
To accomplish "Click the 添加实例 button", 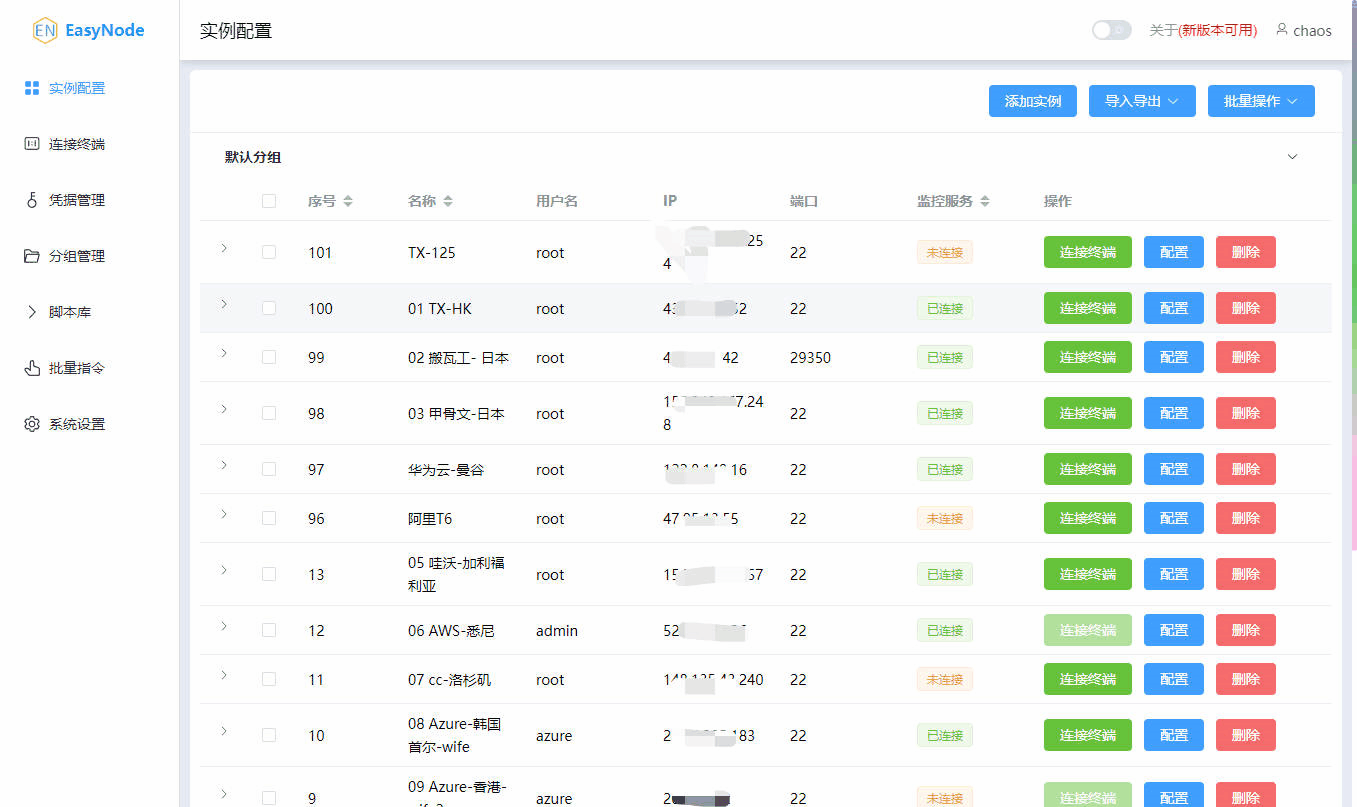I will pos(1032,100).
